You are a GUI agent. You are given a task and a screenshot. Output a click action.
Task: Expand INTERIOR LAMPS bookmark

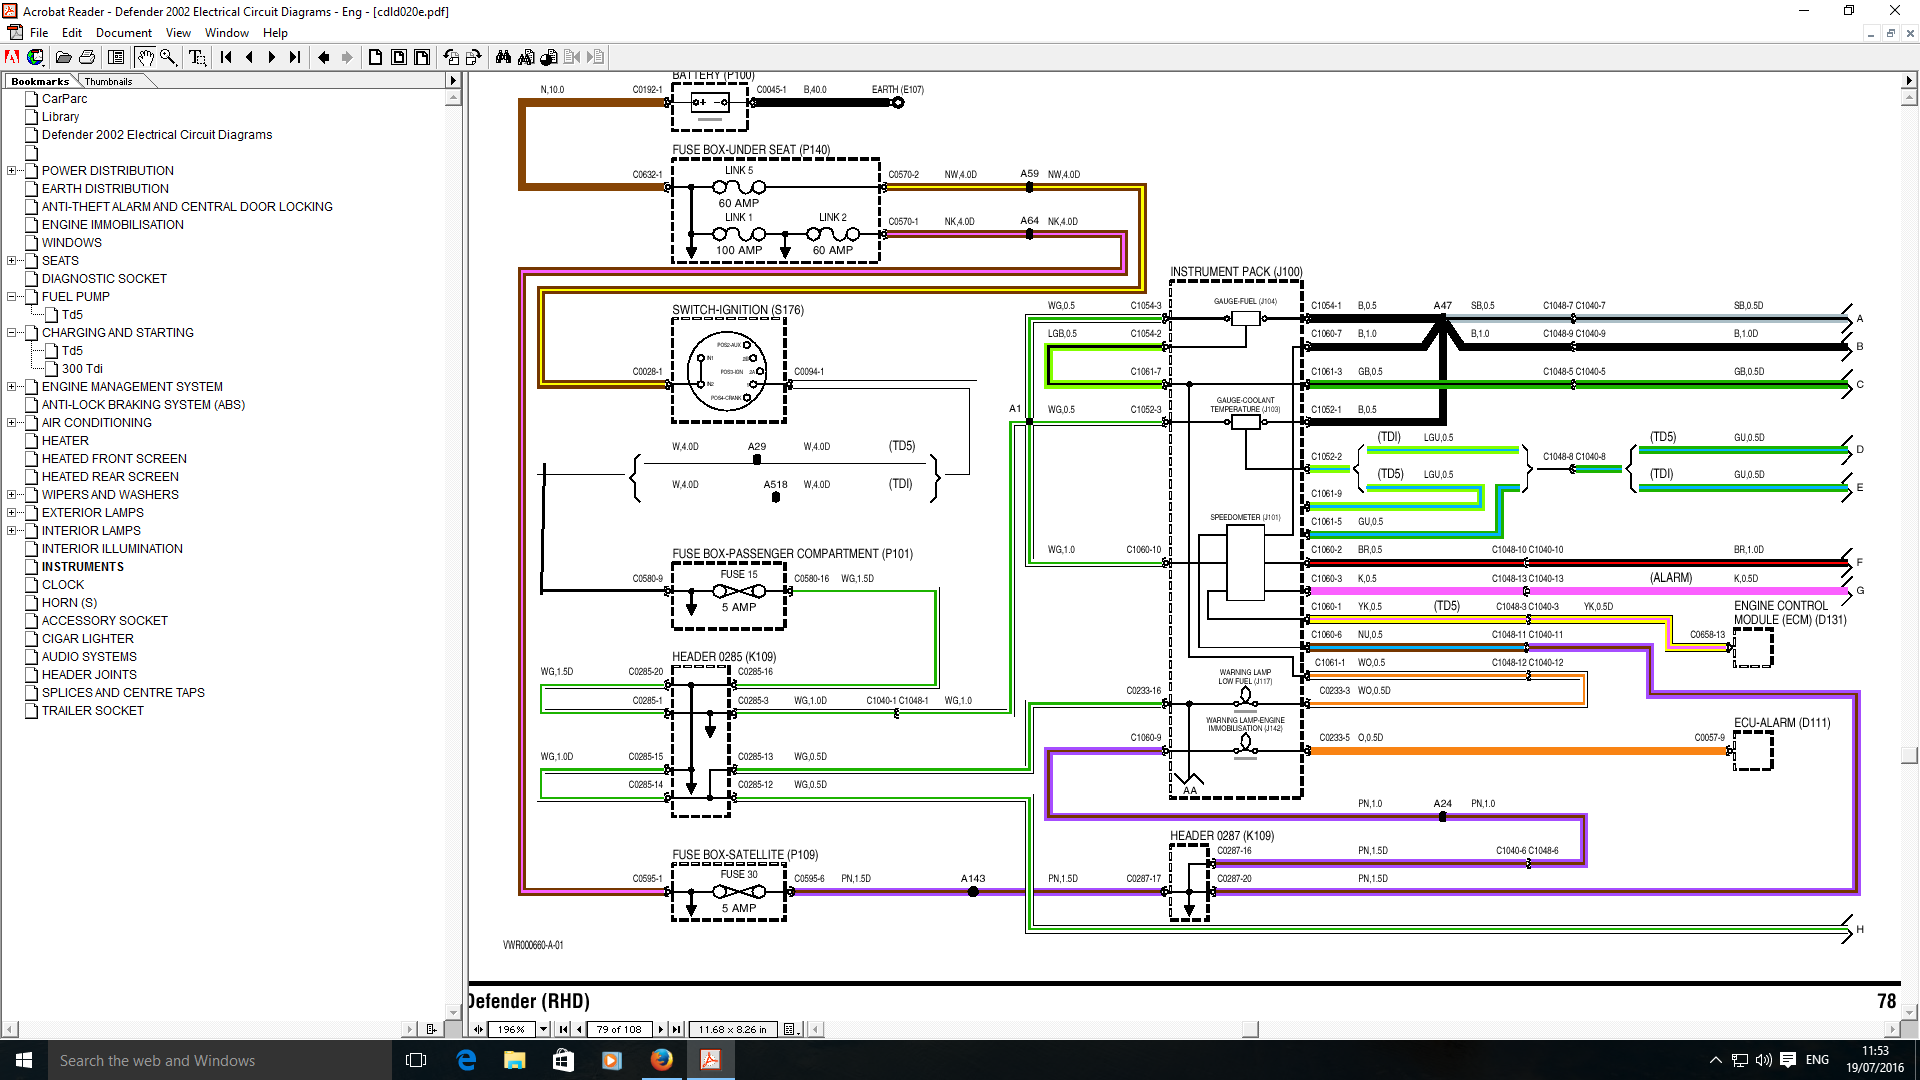pyautogui.click(x=12, y=531)
